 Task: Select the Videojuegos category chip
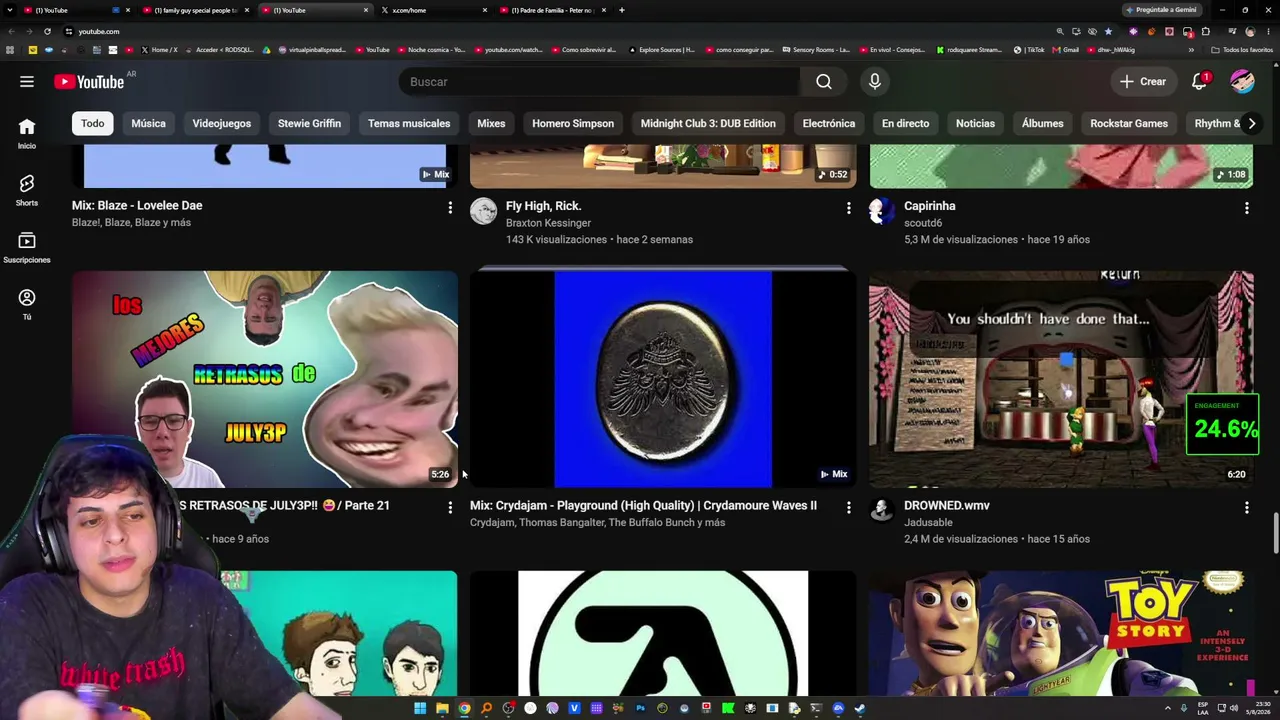point(222,124)
